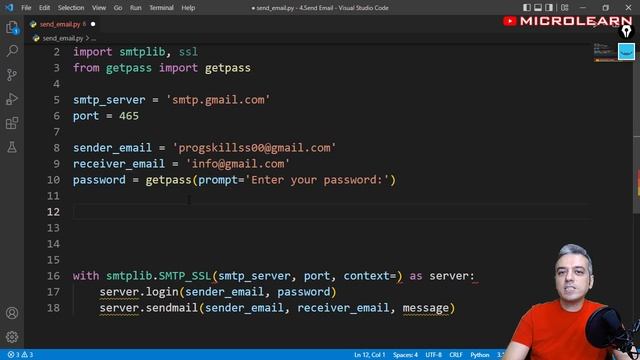Image resolution: width=640 pixels, height=360 pixels.
Task: Click the vertical editor scrollbar
Action: [x=636, y=176]
